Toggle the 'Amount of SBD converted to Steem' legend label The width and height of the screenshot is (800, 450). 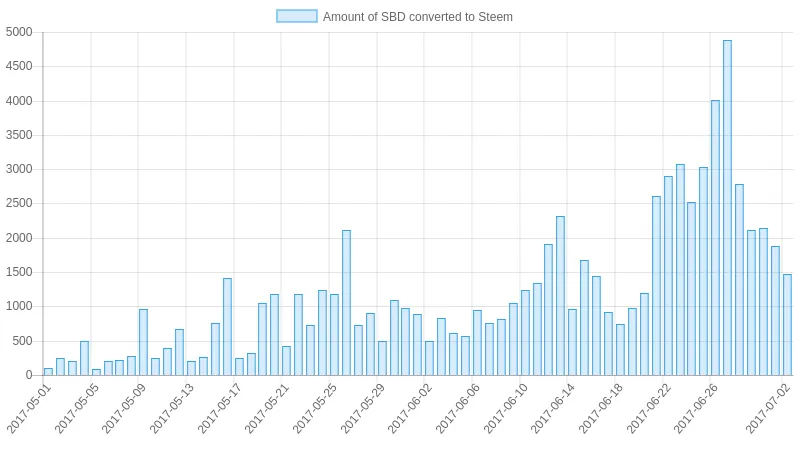417,17
